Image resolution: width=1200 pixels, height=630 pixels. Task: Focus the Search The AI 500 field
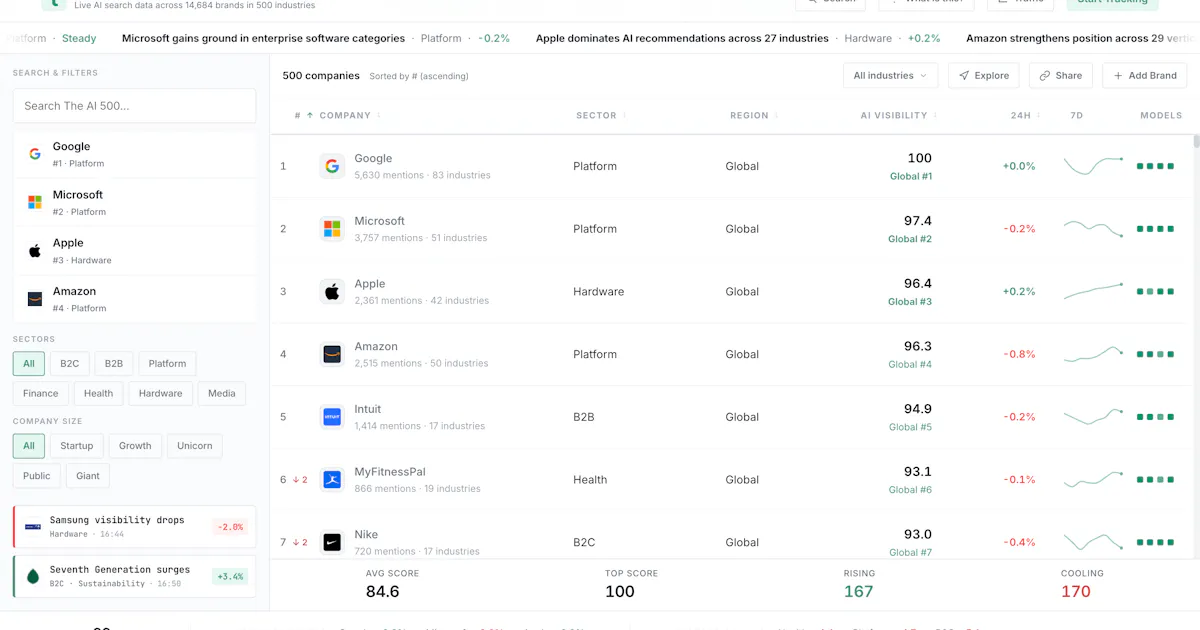134,105
